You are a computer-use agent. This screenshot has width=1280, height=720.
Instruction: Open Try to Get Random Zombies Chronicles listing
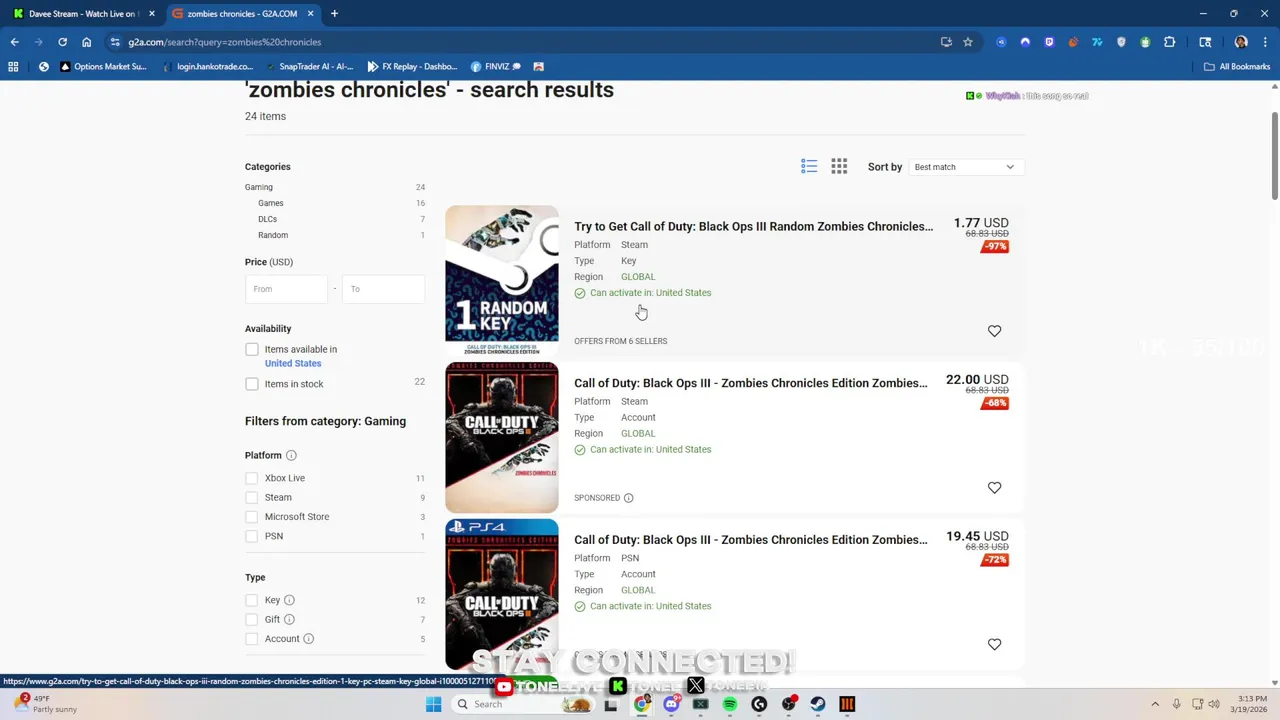pyautogui.click(x=753, y=226)
